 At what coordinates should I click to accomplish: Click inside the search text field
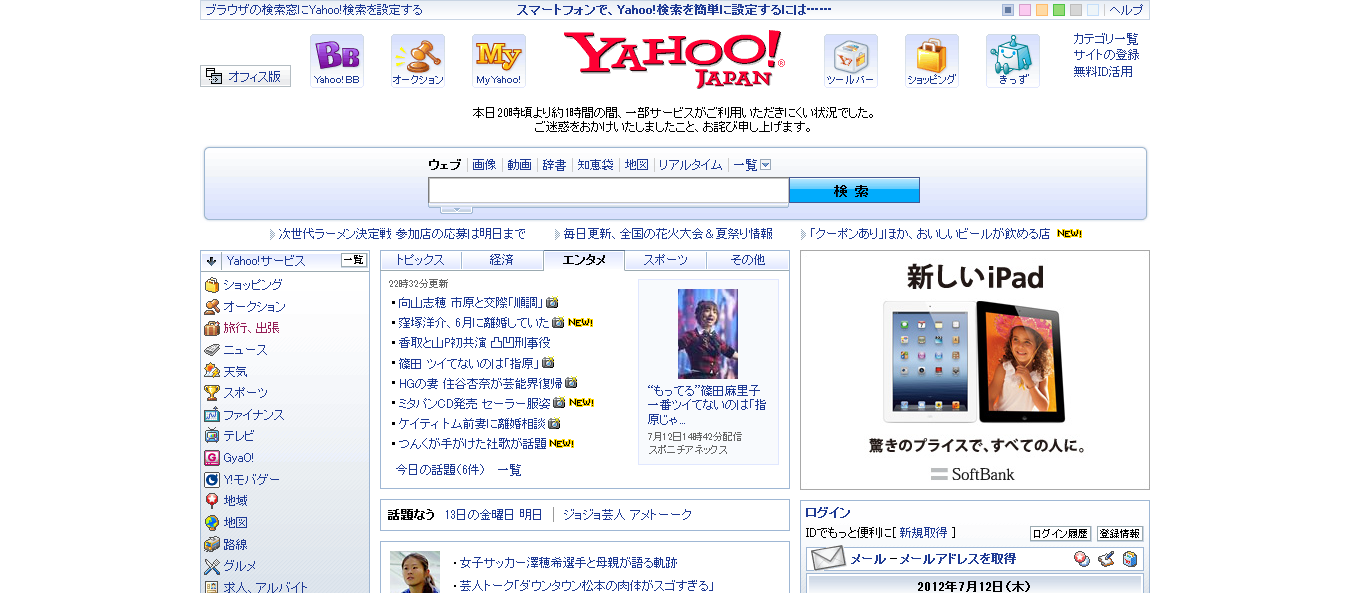coord(609,191)
